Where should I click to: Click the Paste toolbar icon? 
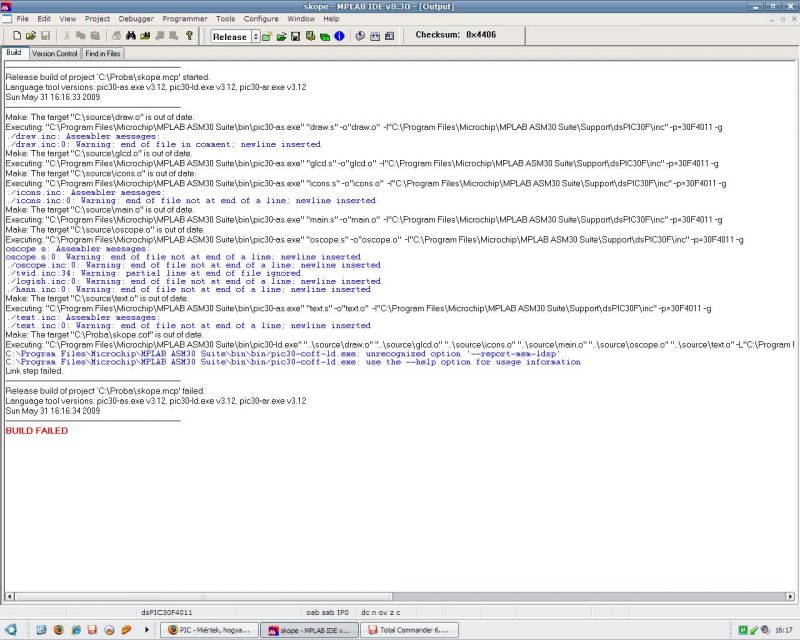click(95, 36)
